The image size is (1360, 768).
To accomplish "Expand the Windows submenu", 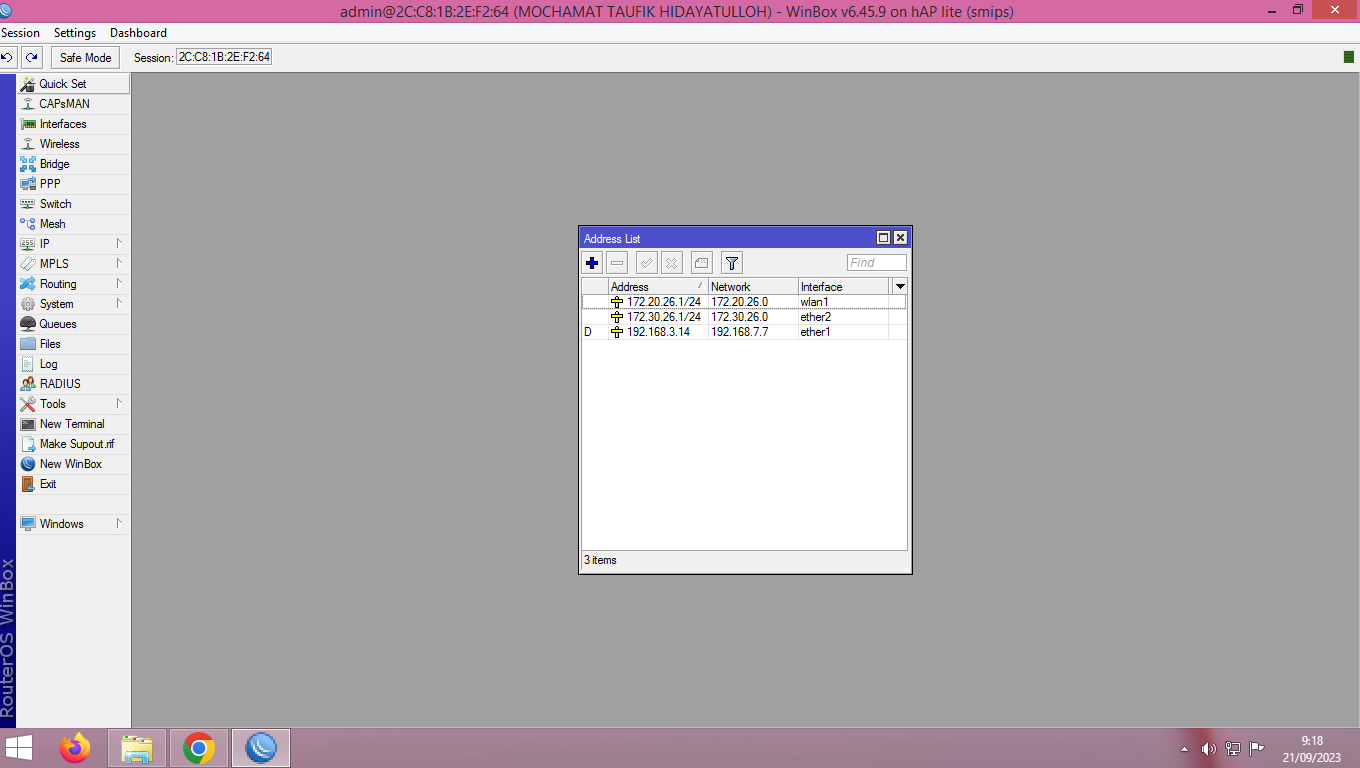I will [73, 524].
